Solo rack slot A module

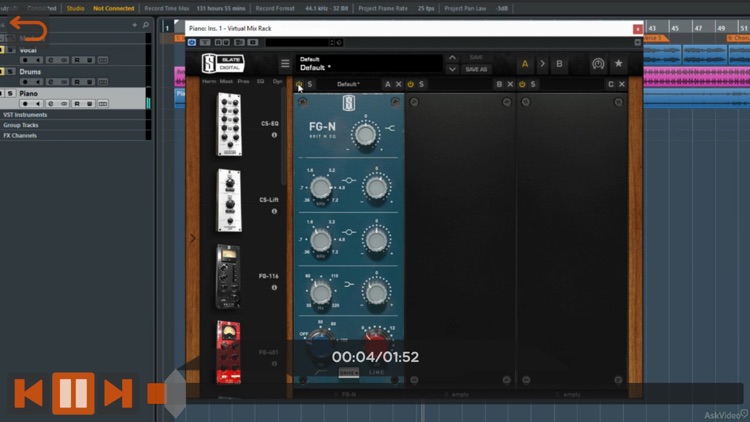pos(310,84)
